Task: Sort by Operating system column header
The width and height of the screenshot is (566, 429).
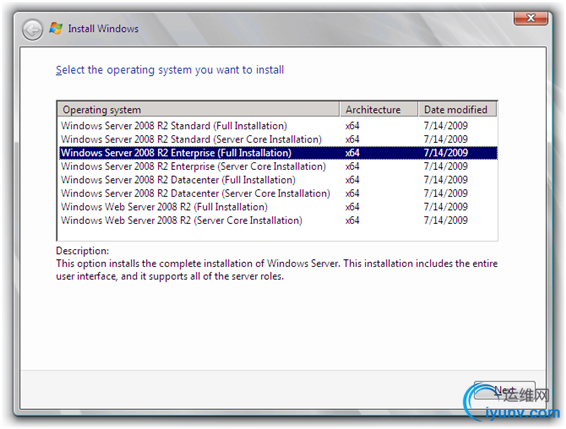Action: (x=198, y=109)
